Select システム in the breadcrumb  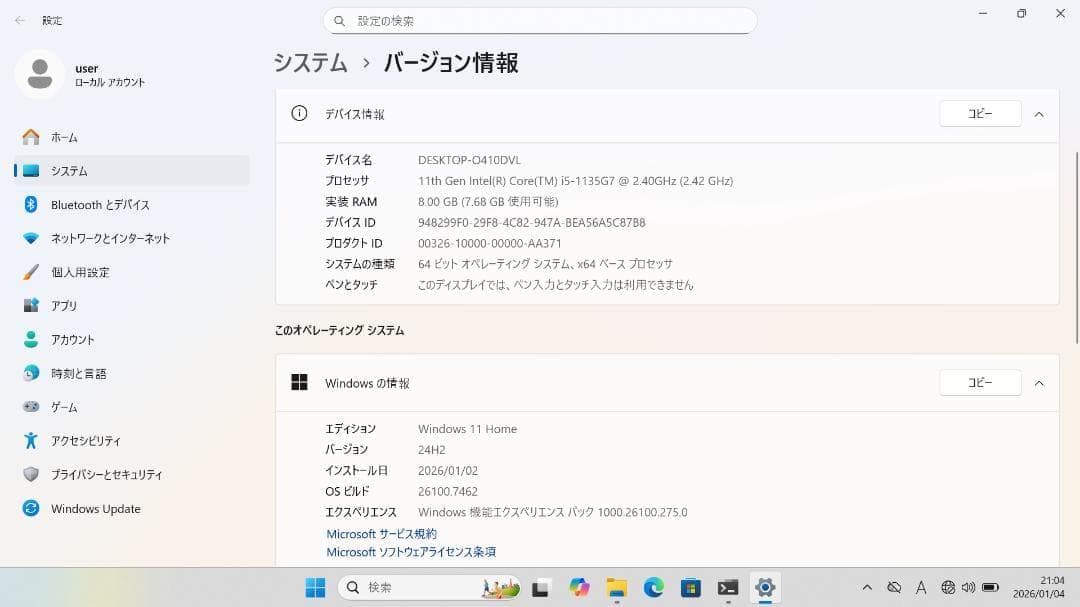click(x=309, y=62)
